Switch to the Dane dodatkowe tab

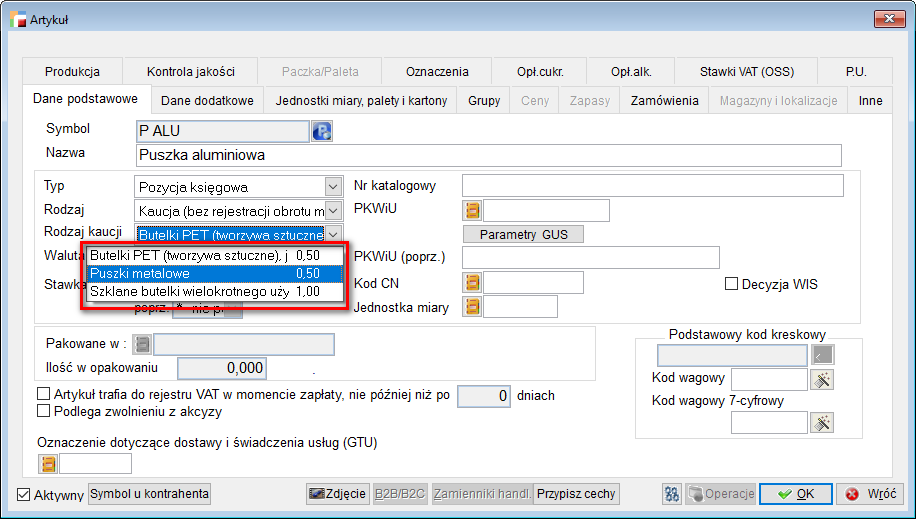click(x=208, y=101)
